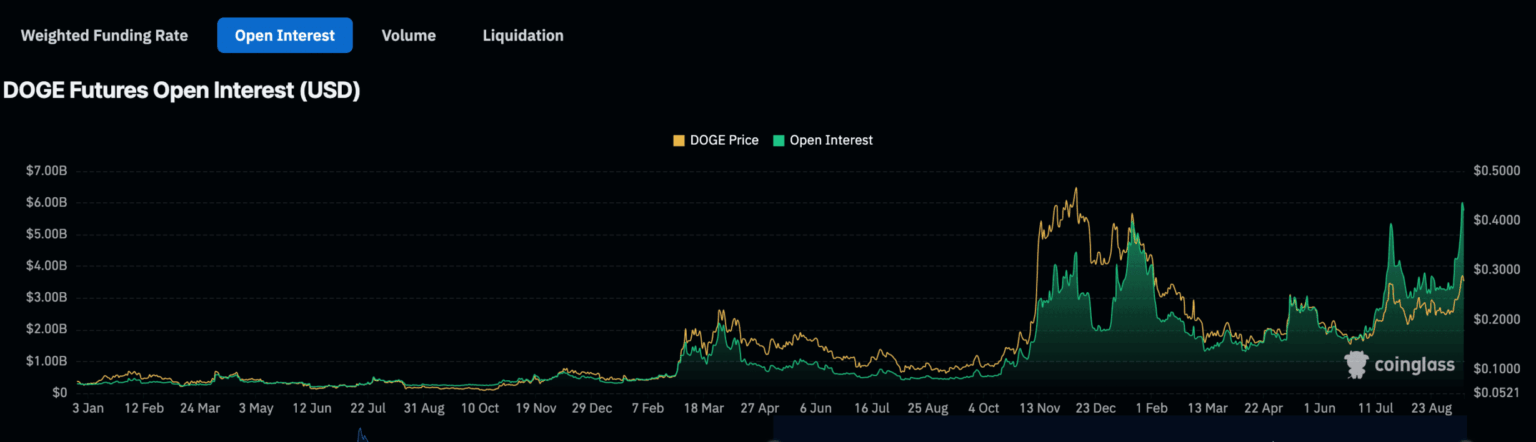Select the Open Interest tab

click(x=284, y=35)
